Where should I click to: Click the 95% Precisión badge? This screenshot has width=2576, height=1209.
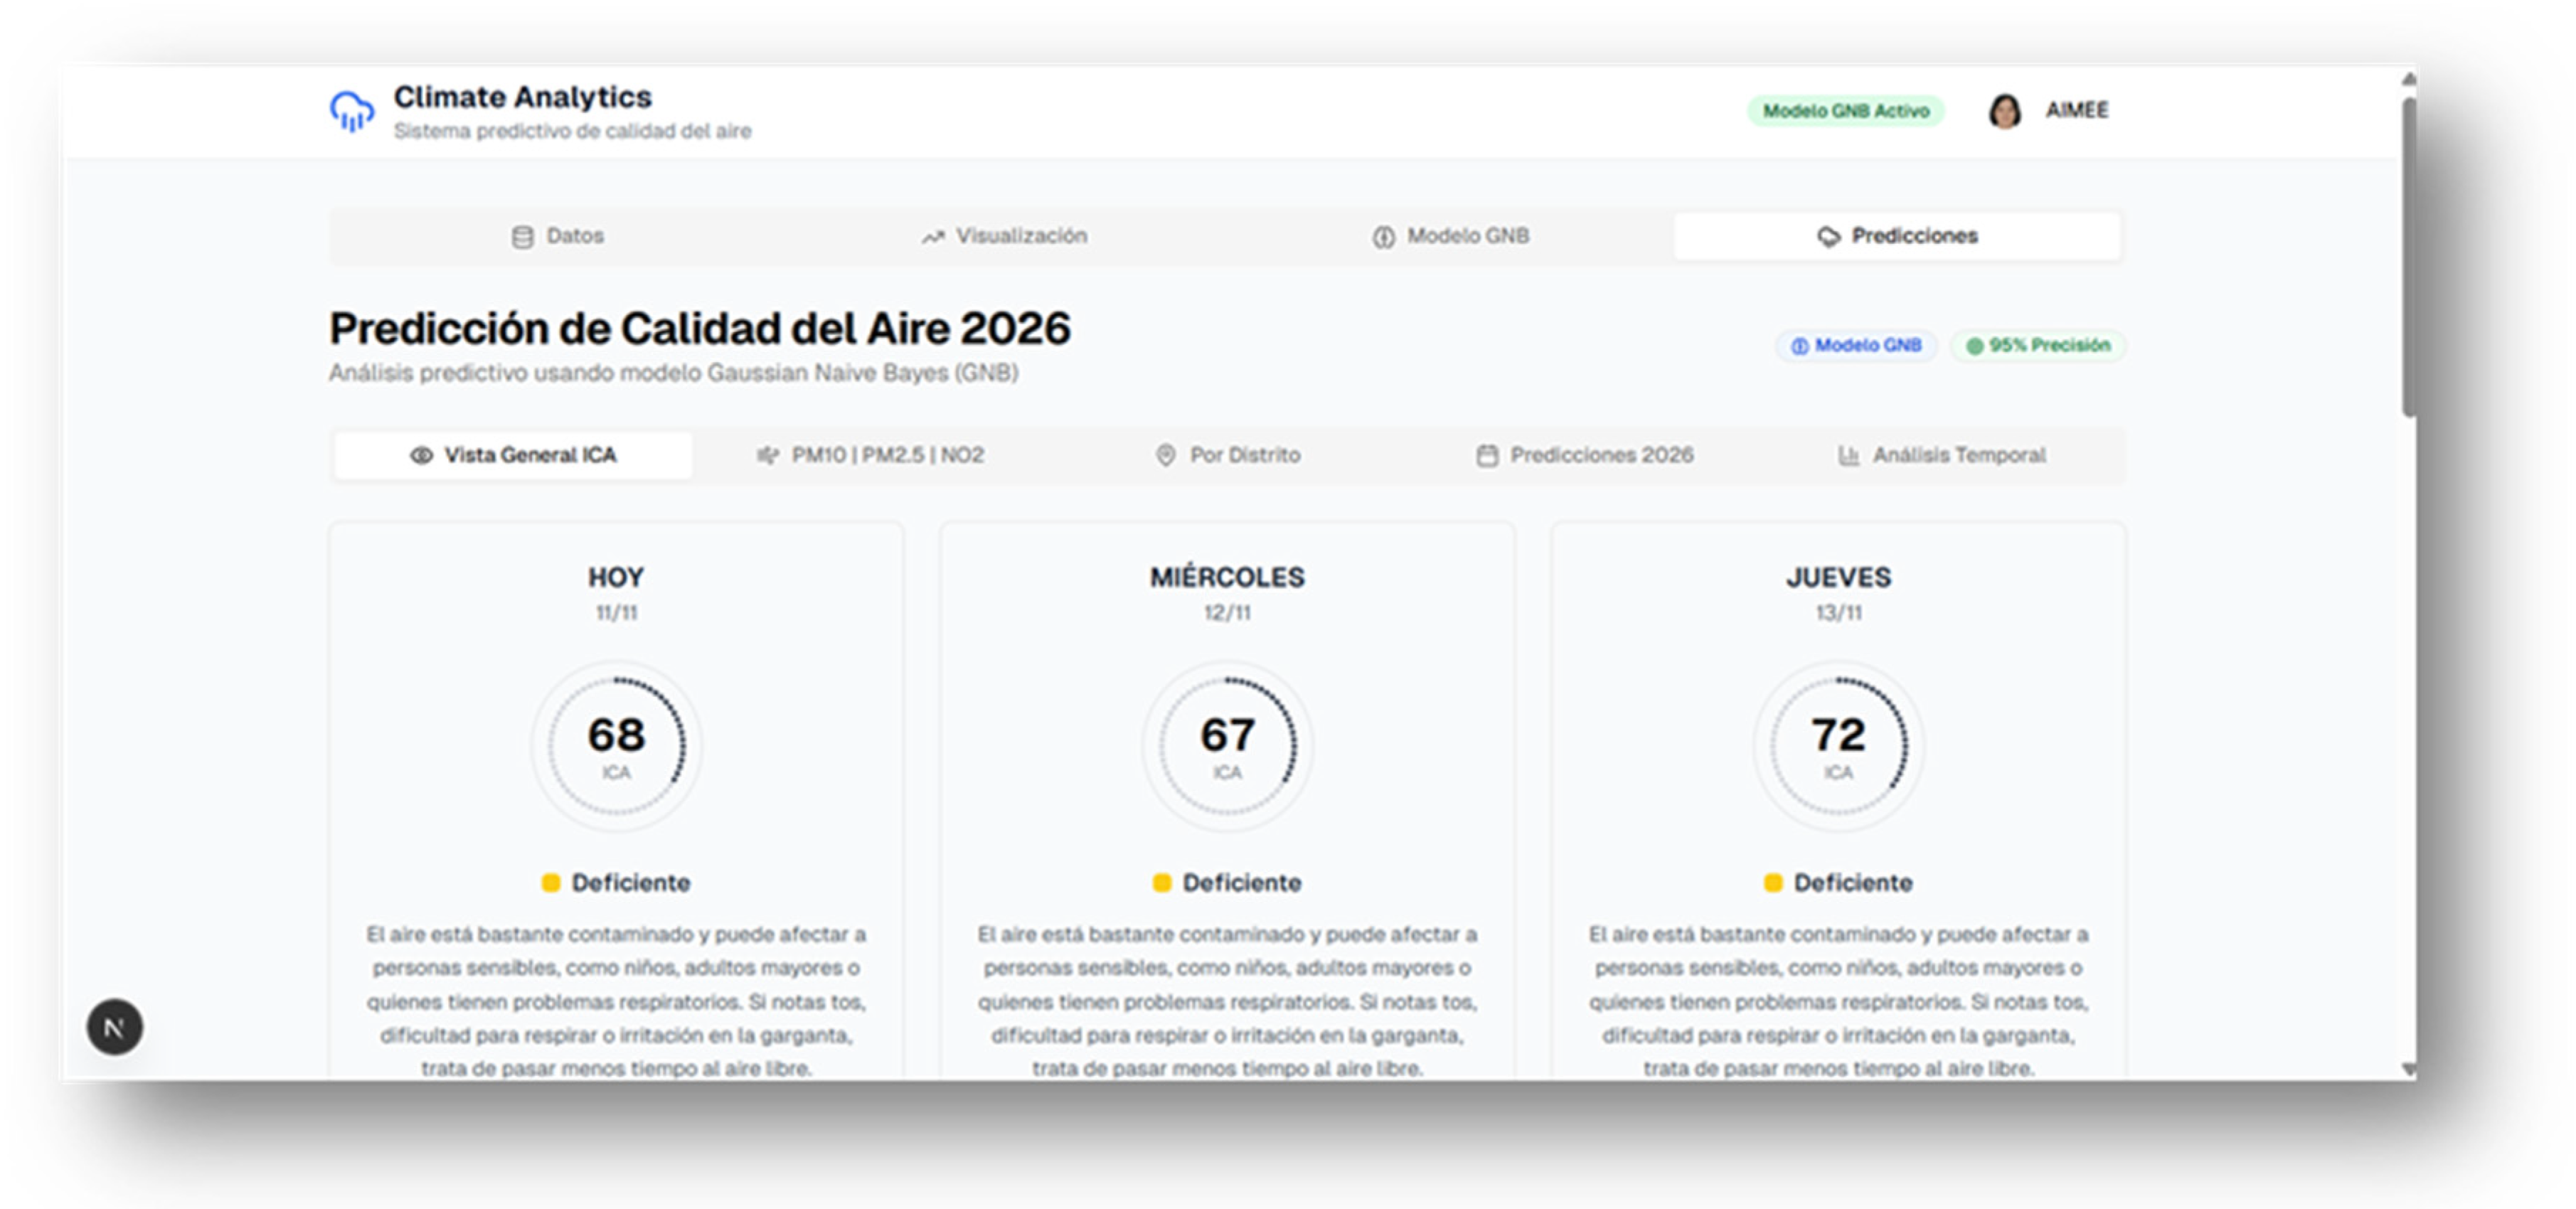click(x=2038, y=346)
